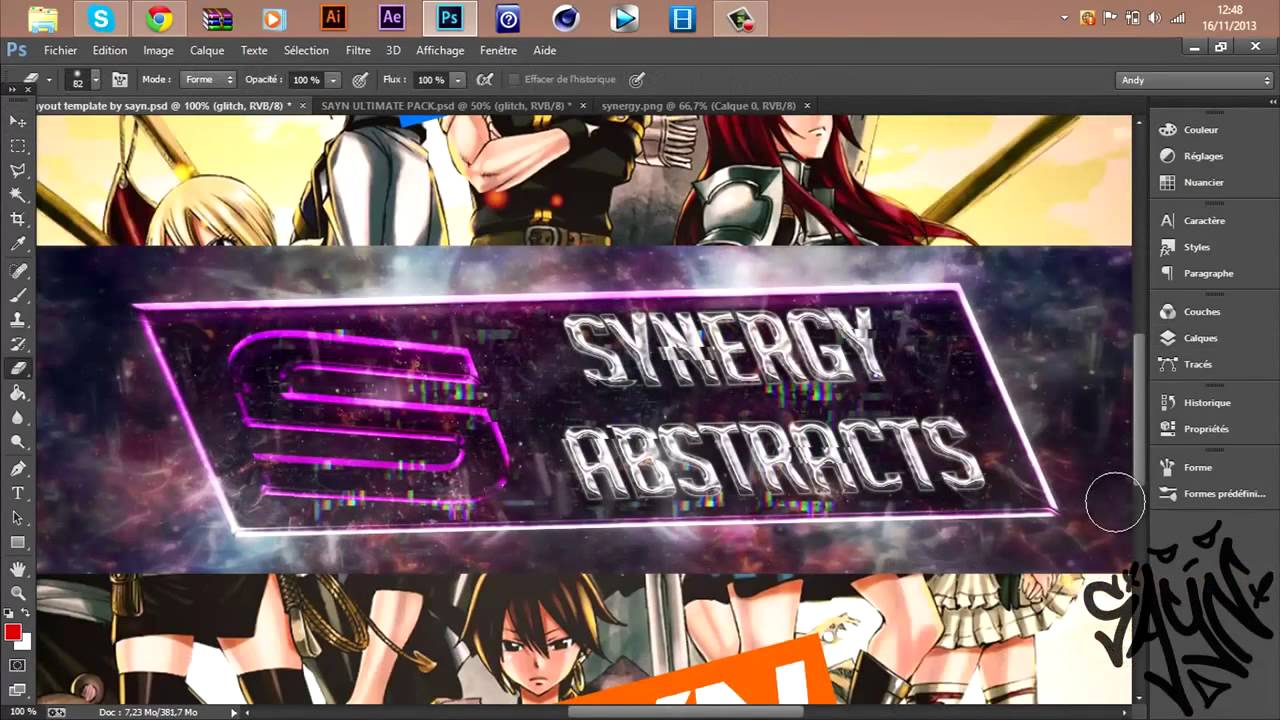Reset default foreground and background colors

click(9, 613)
